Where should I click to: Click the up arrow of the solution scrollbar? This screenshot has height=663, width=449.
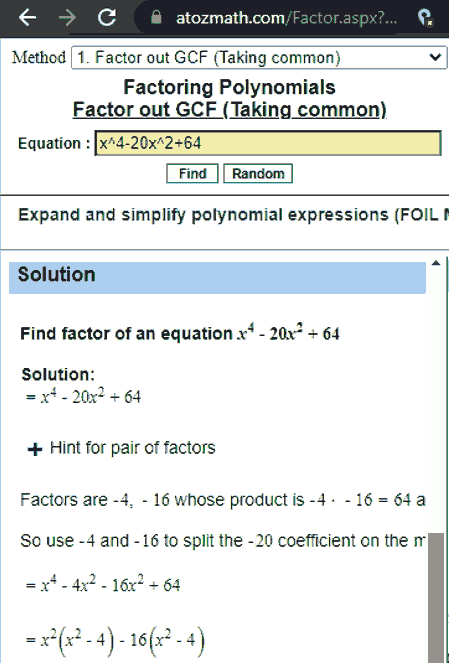point(436,263)
